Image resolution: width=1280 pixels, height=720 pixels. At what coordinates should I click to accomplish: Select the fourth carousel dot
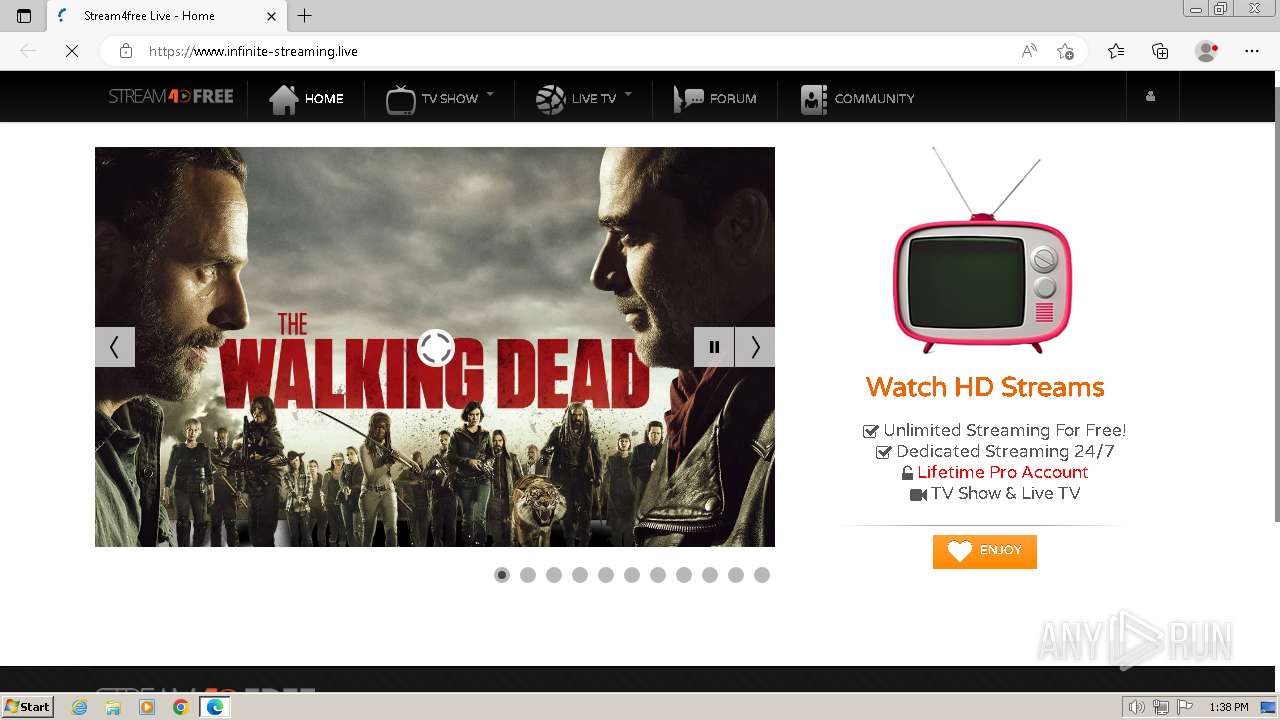[580, 575]
